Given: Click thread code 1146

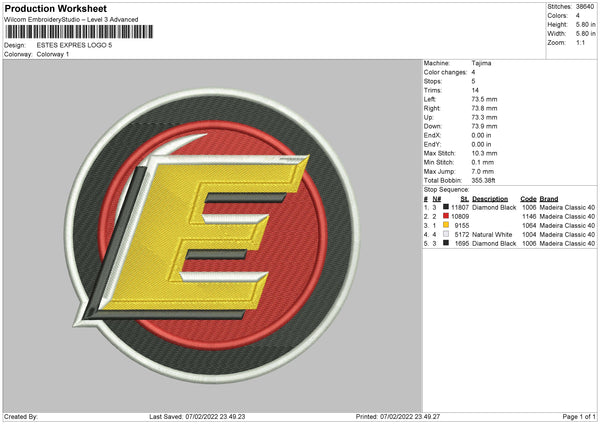Looking at the screenshot, I should [529, 217].
